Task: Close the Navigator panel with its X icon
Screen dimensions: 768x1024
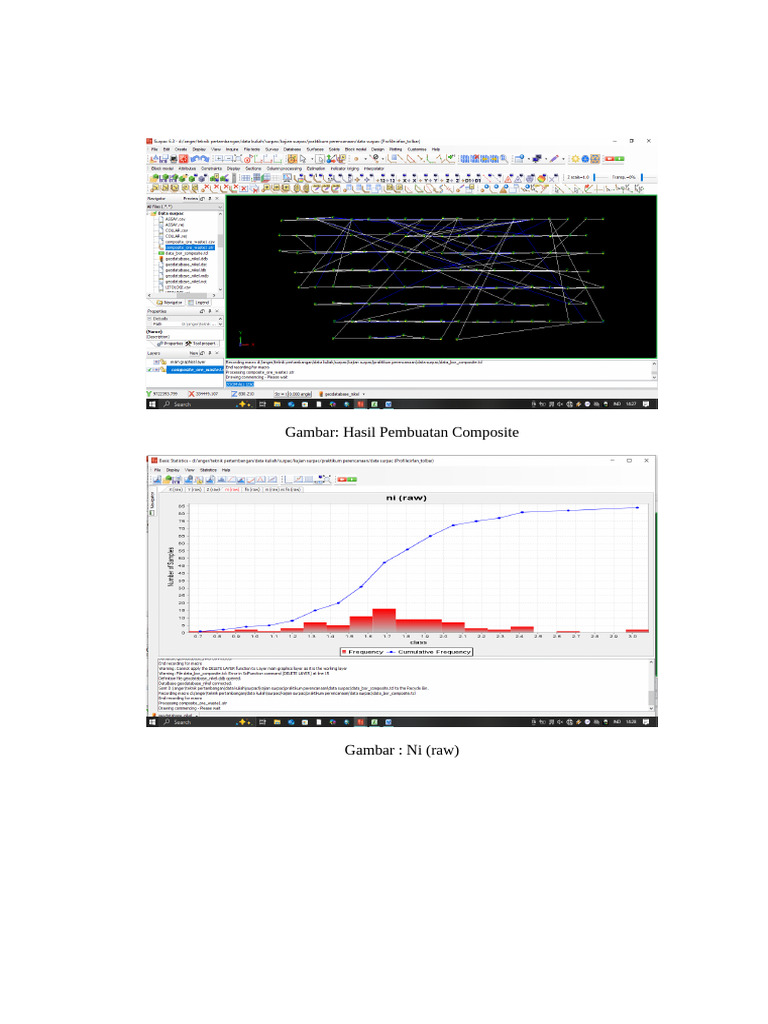Action: pos(217,199)
